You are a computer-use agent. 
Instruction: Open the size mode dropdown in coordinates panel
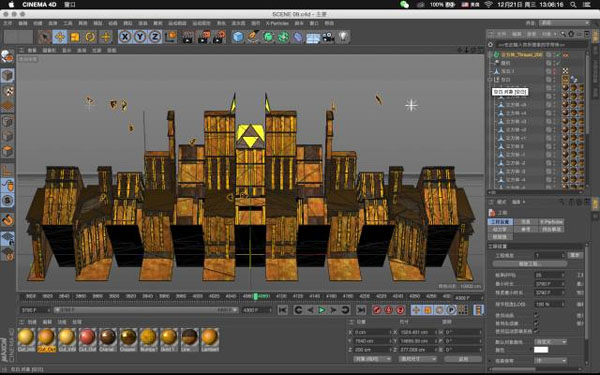417,359
